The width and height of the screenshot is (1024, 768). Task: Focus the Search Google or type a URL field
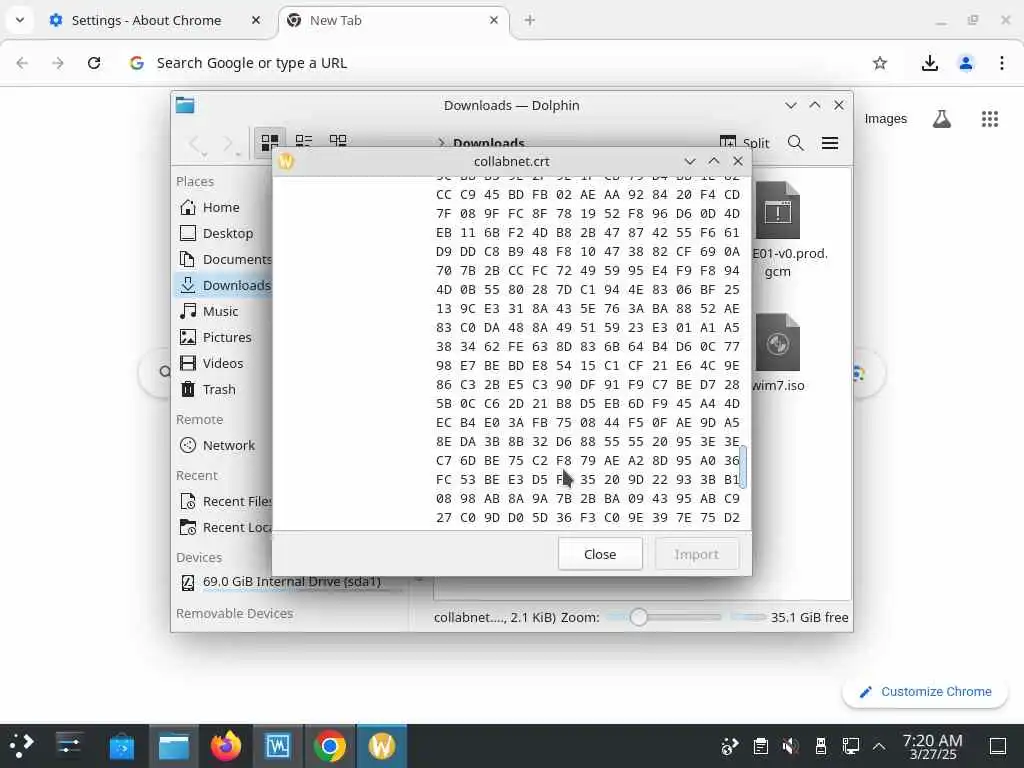point(496,63)
